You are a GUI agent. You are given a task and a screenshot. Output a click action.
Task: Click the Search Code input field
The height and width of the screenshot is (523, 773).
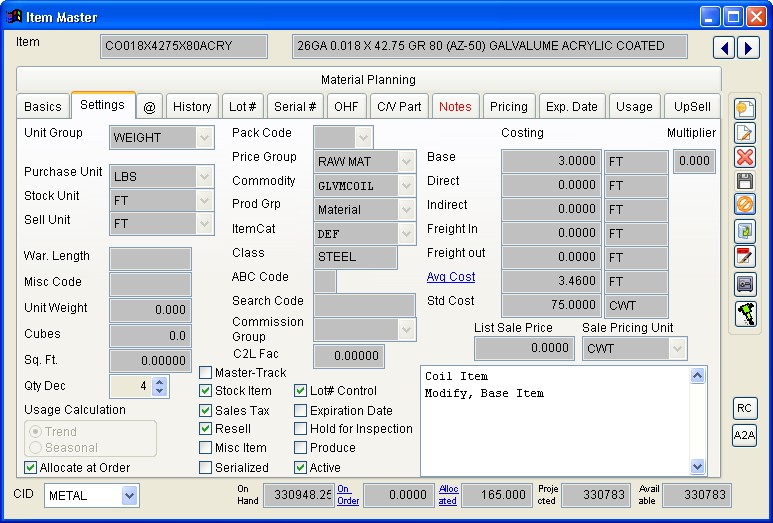pyautogui.click(x=364, y=305)
